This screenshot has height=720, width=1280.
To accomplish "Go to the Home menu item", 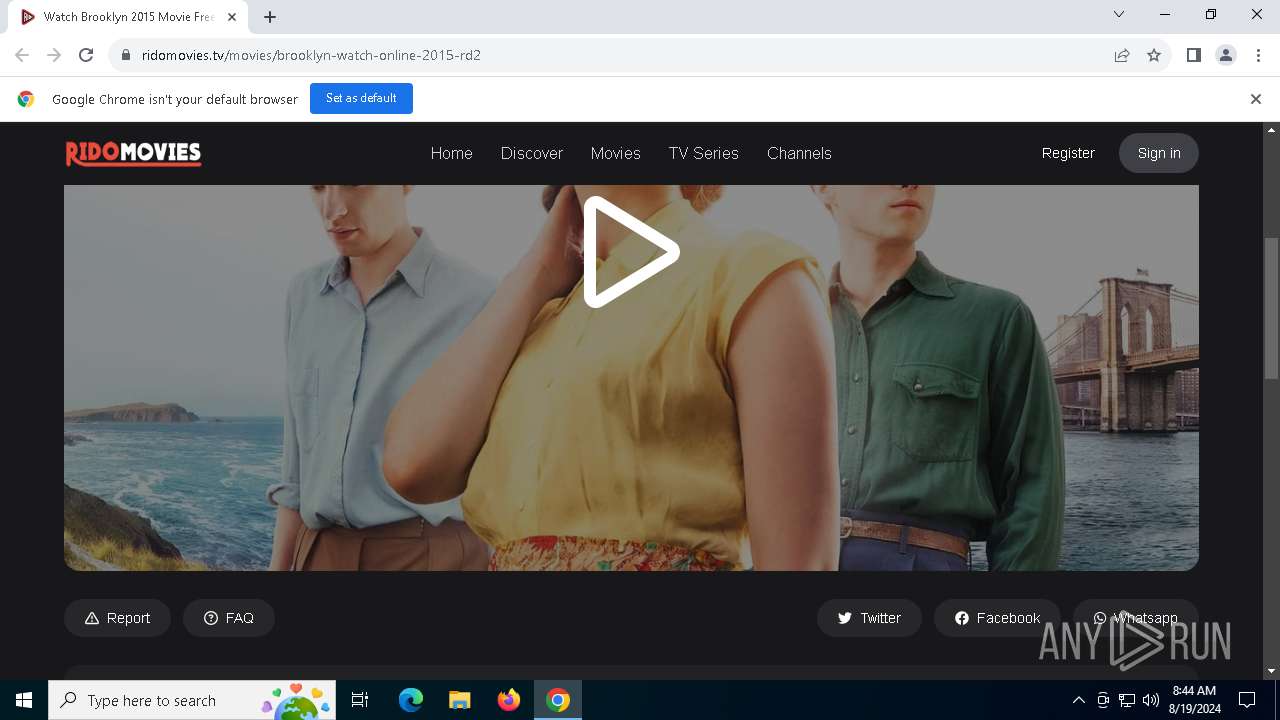I will click(x=451, y=153).
